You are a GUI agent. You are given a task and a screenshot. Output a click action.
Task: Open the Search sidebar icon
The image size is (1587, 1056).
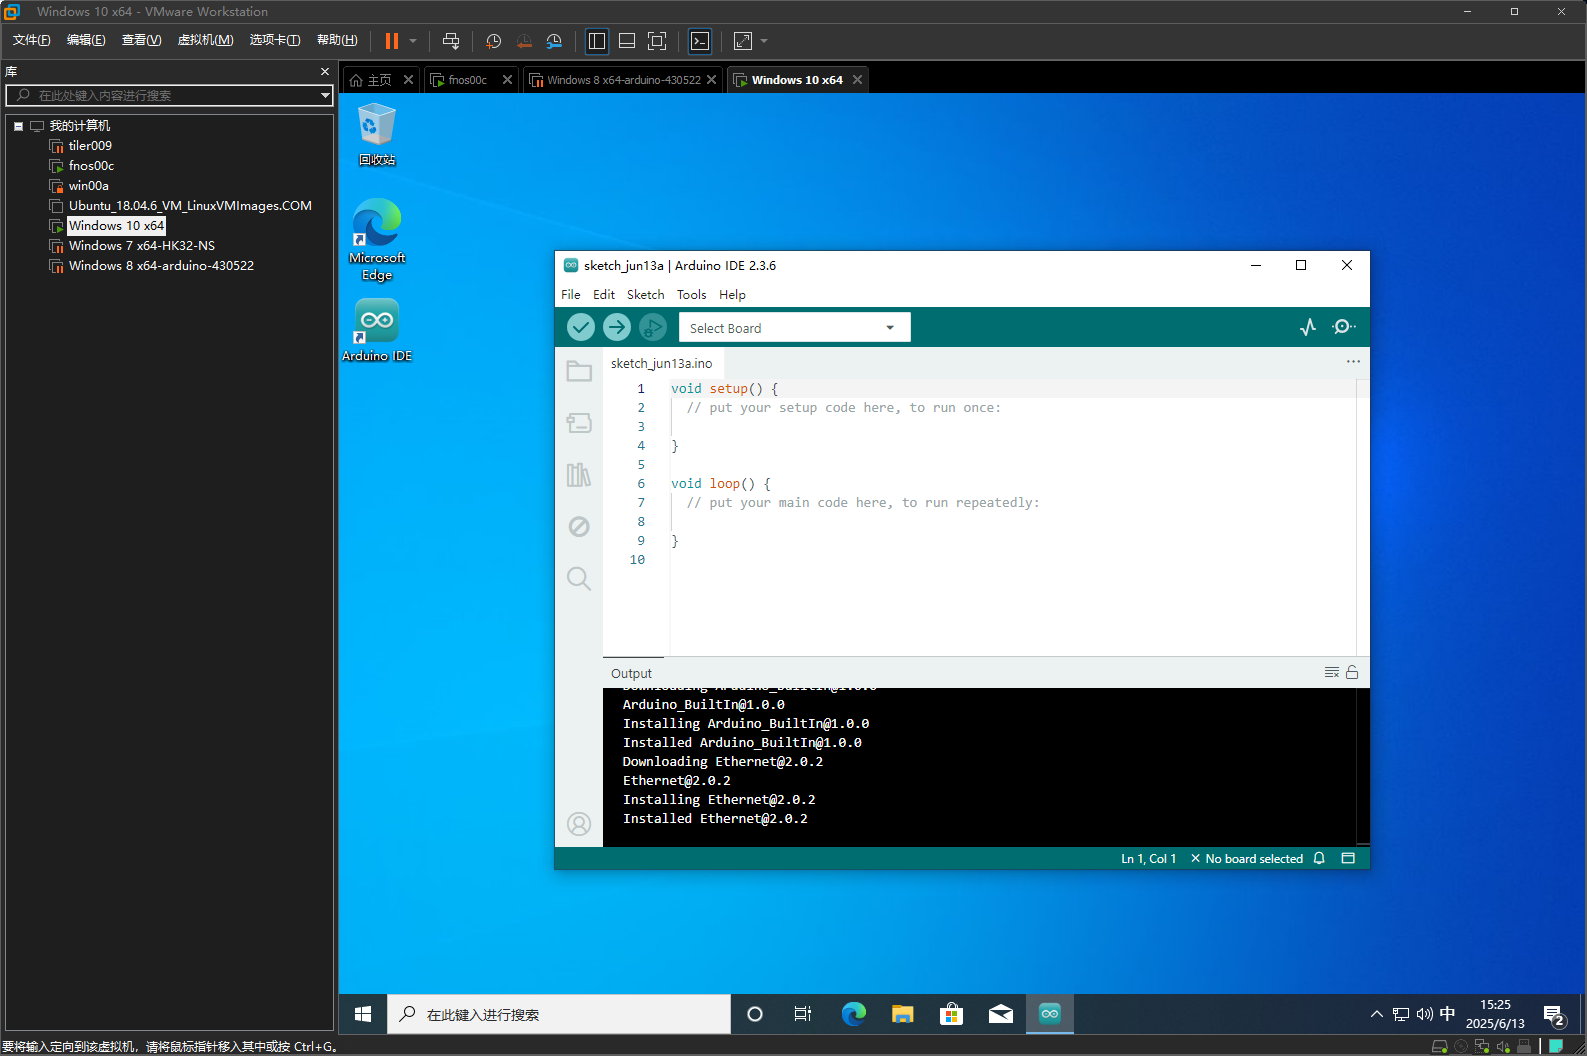(579, 578)
